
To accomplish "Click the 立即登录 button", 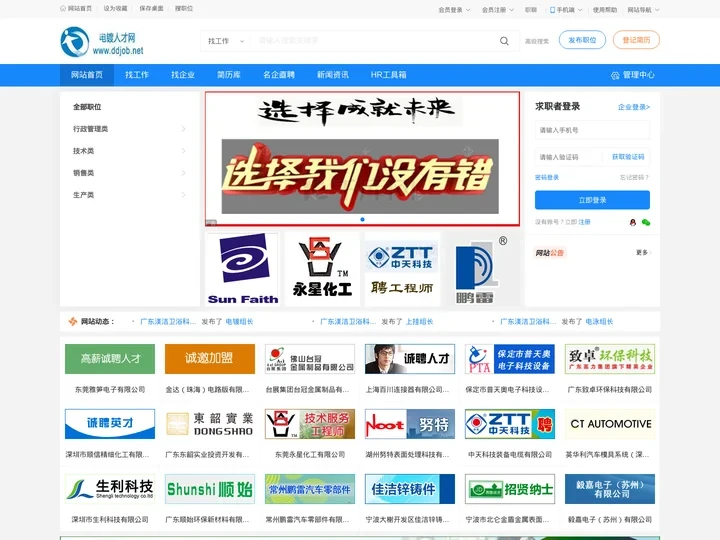I will click(x=592, y=200).
